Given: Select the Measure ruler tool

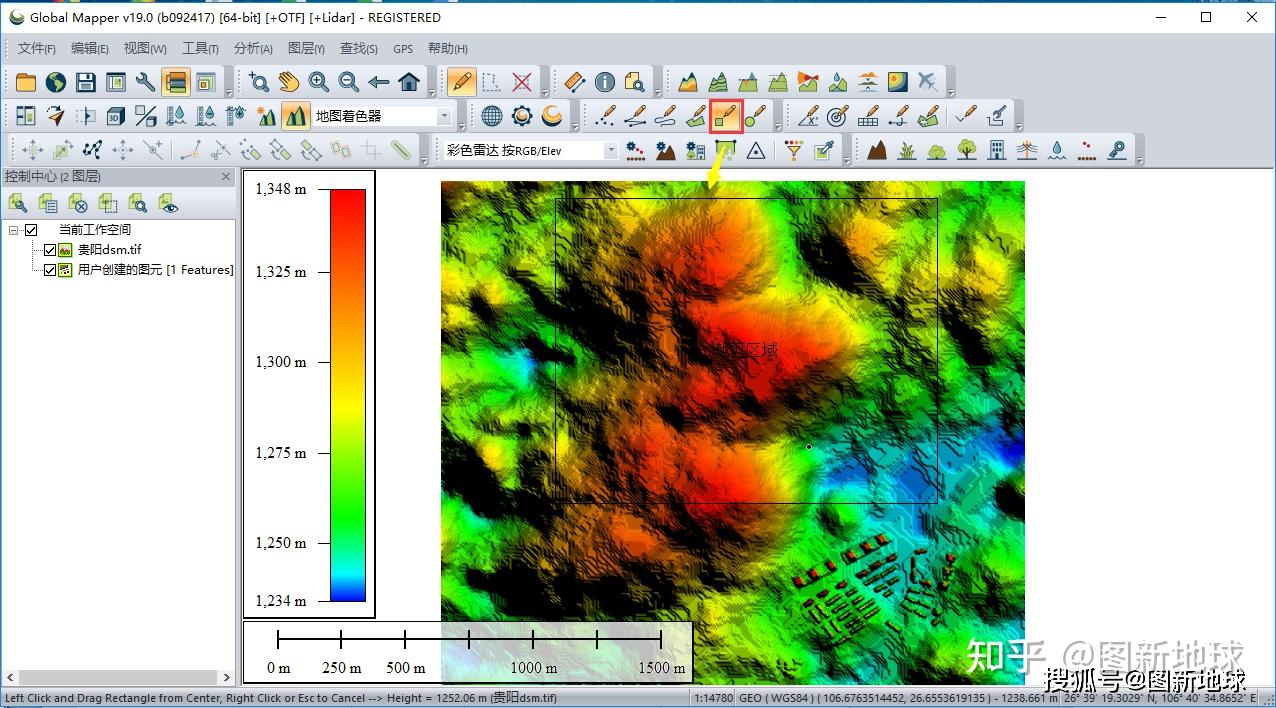Looking at the screenshot, I should 574,82.
